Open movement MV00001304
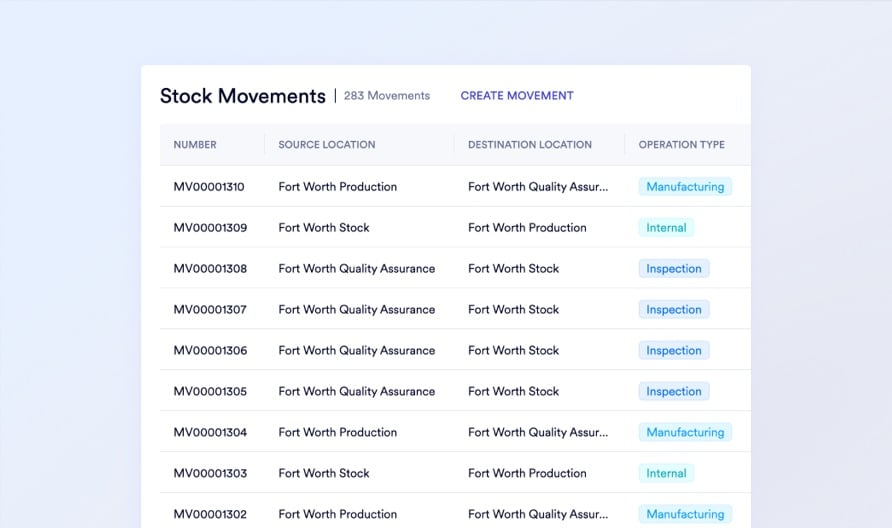This screenshot has width=892, height=528. click(x=210, y=432)
